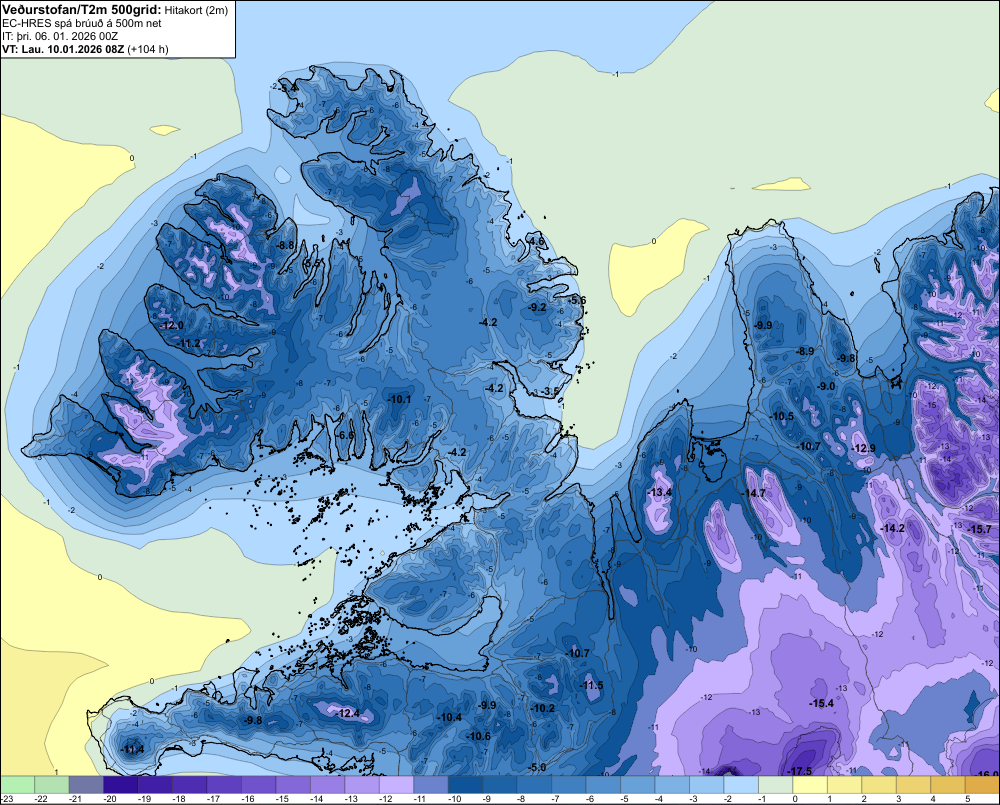Viewport: 1000px width, 805px height.
Task: Click the -9.0 temperature label
Action: [x=826, y=386]
